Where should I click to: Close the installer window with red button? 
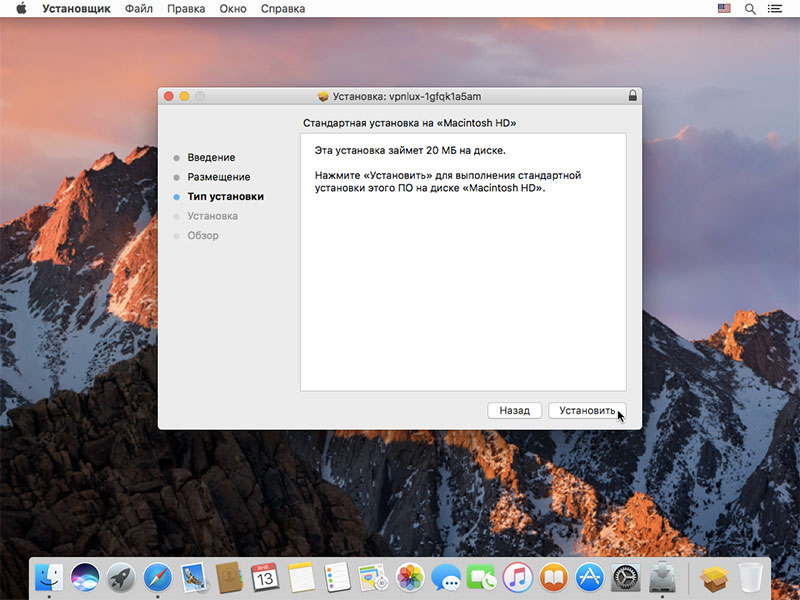click(169, 96)
